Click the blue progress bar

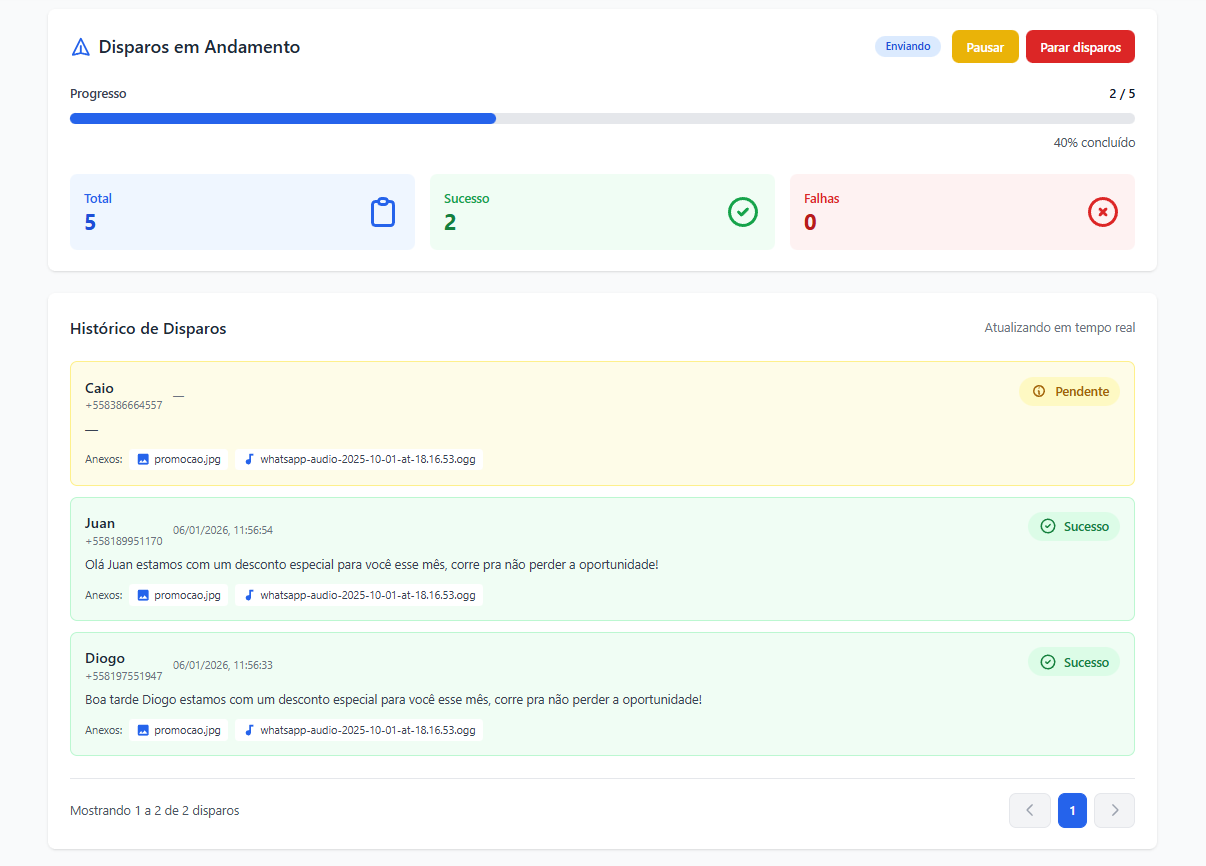click(283, 119)
